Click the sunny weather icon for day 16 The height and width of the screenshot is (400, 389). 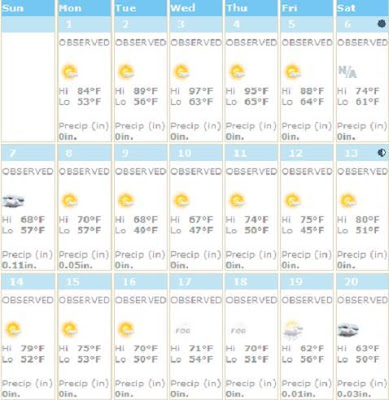(126, 329)
